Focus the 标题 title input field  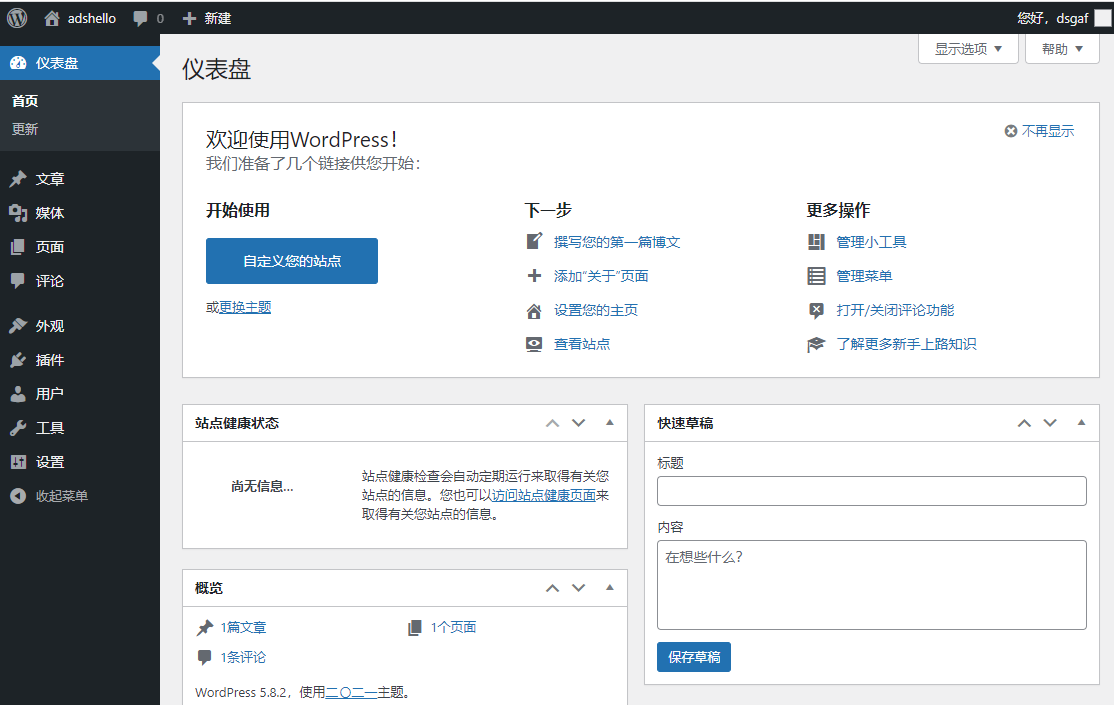tap(872, 491)
